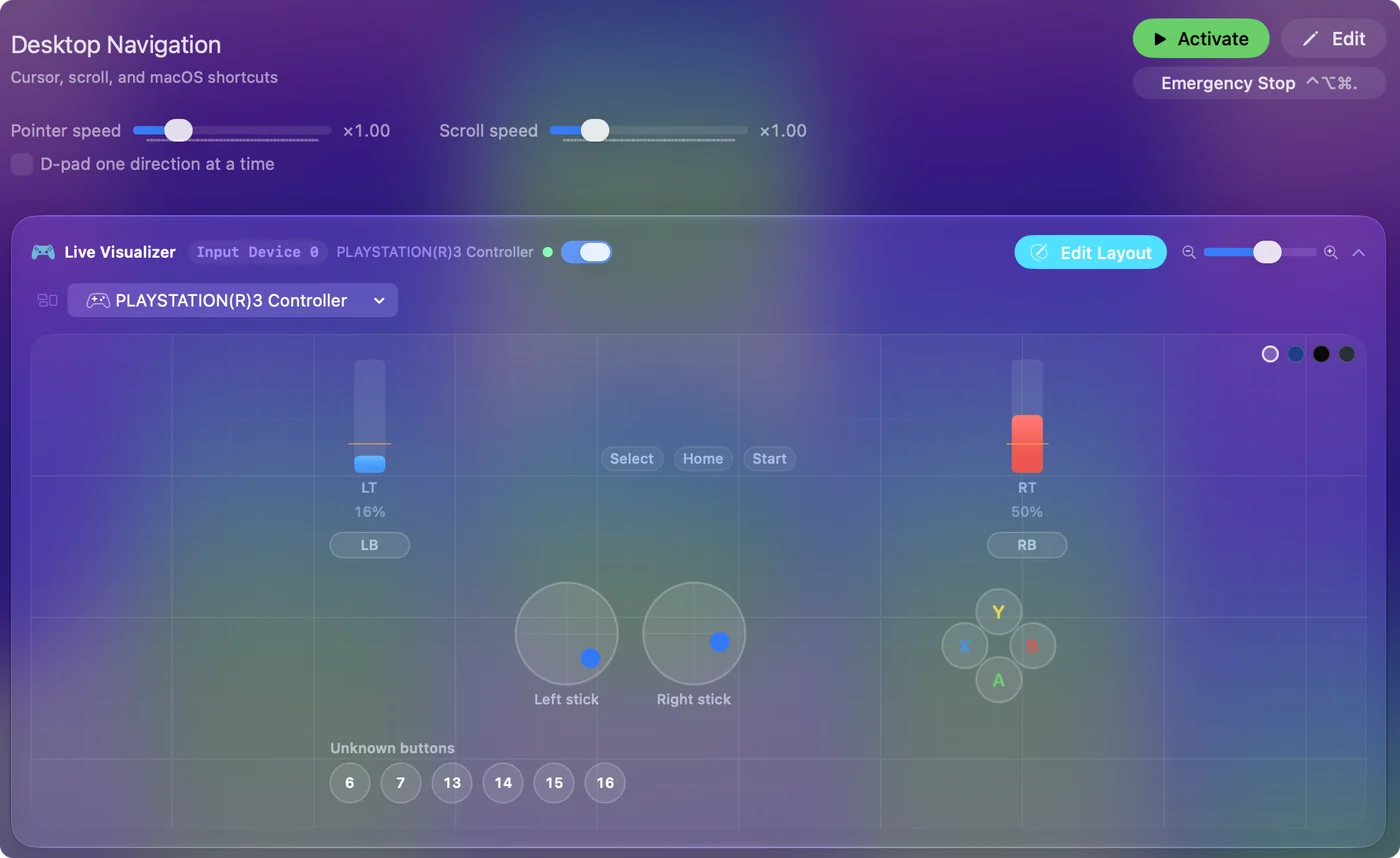Select the black background color swatch

[1321, 354]
